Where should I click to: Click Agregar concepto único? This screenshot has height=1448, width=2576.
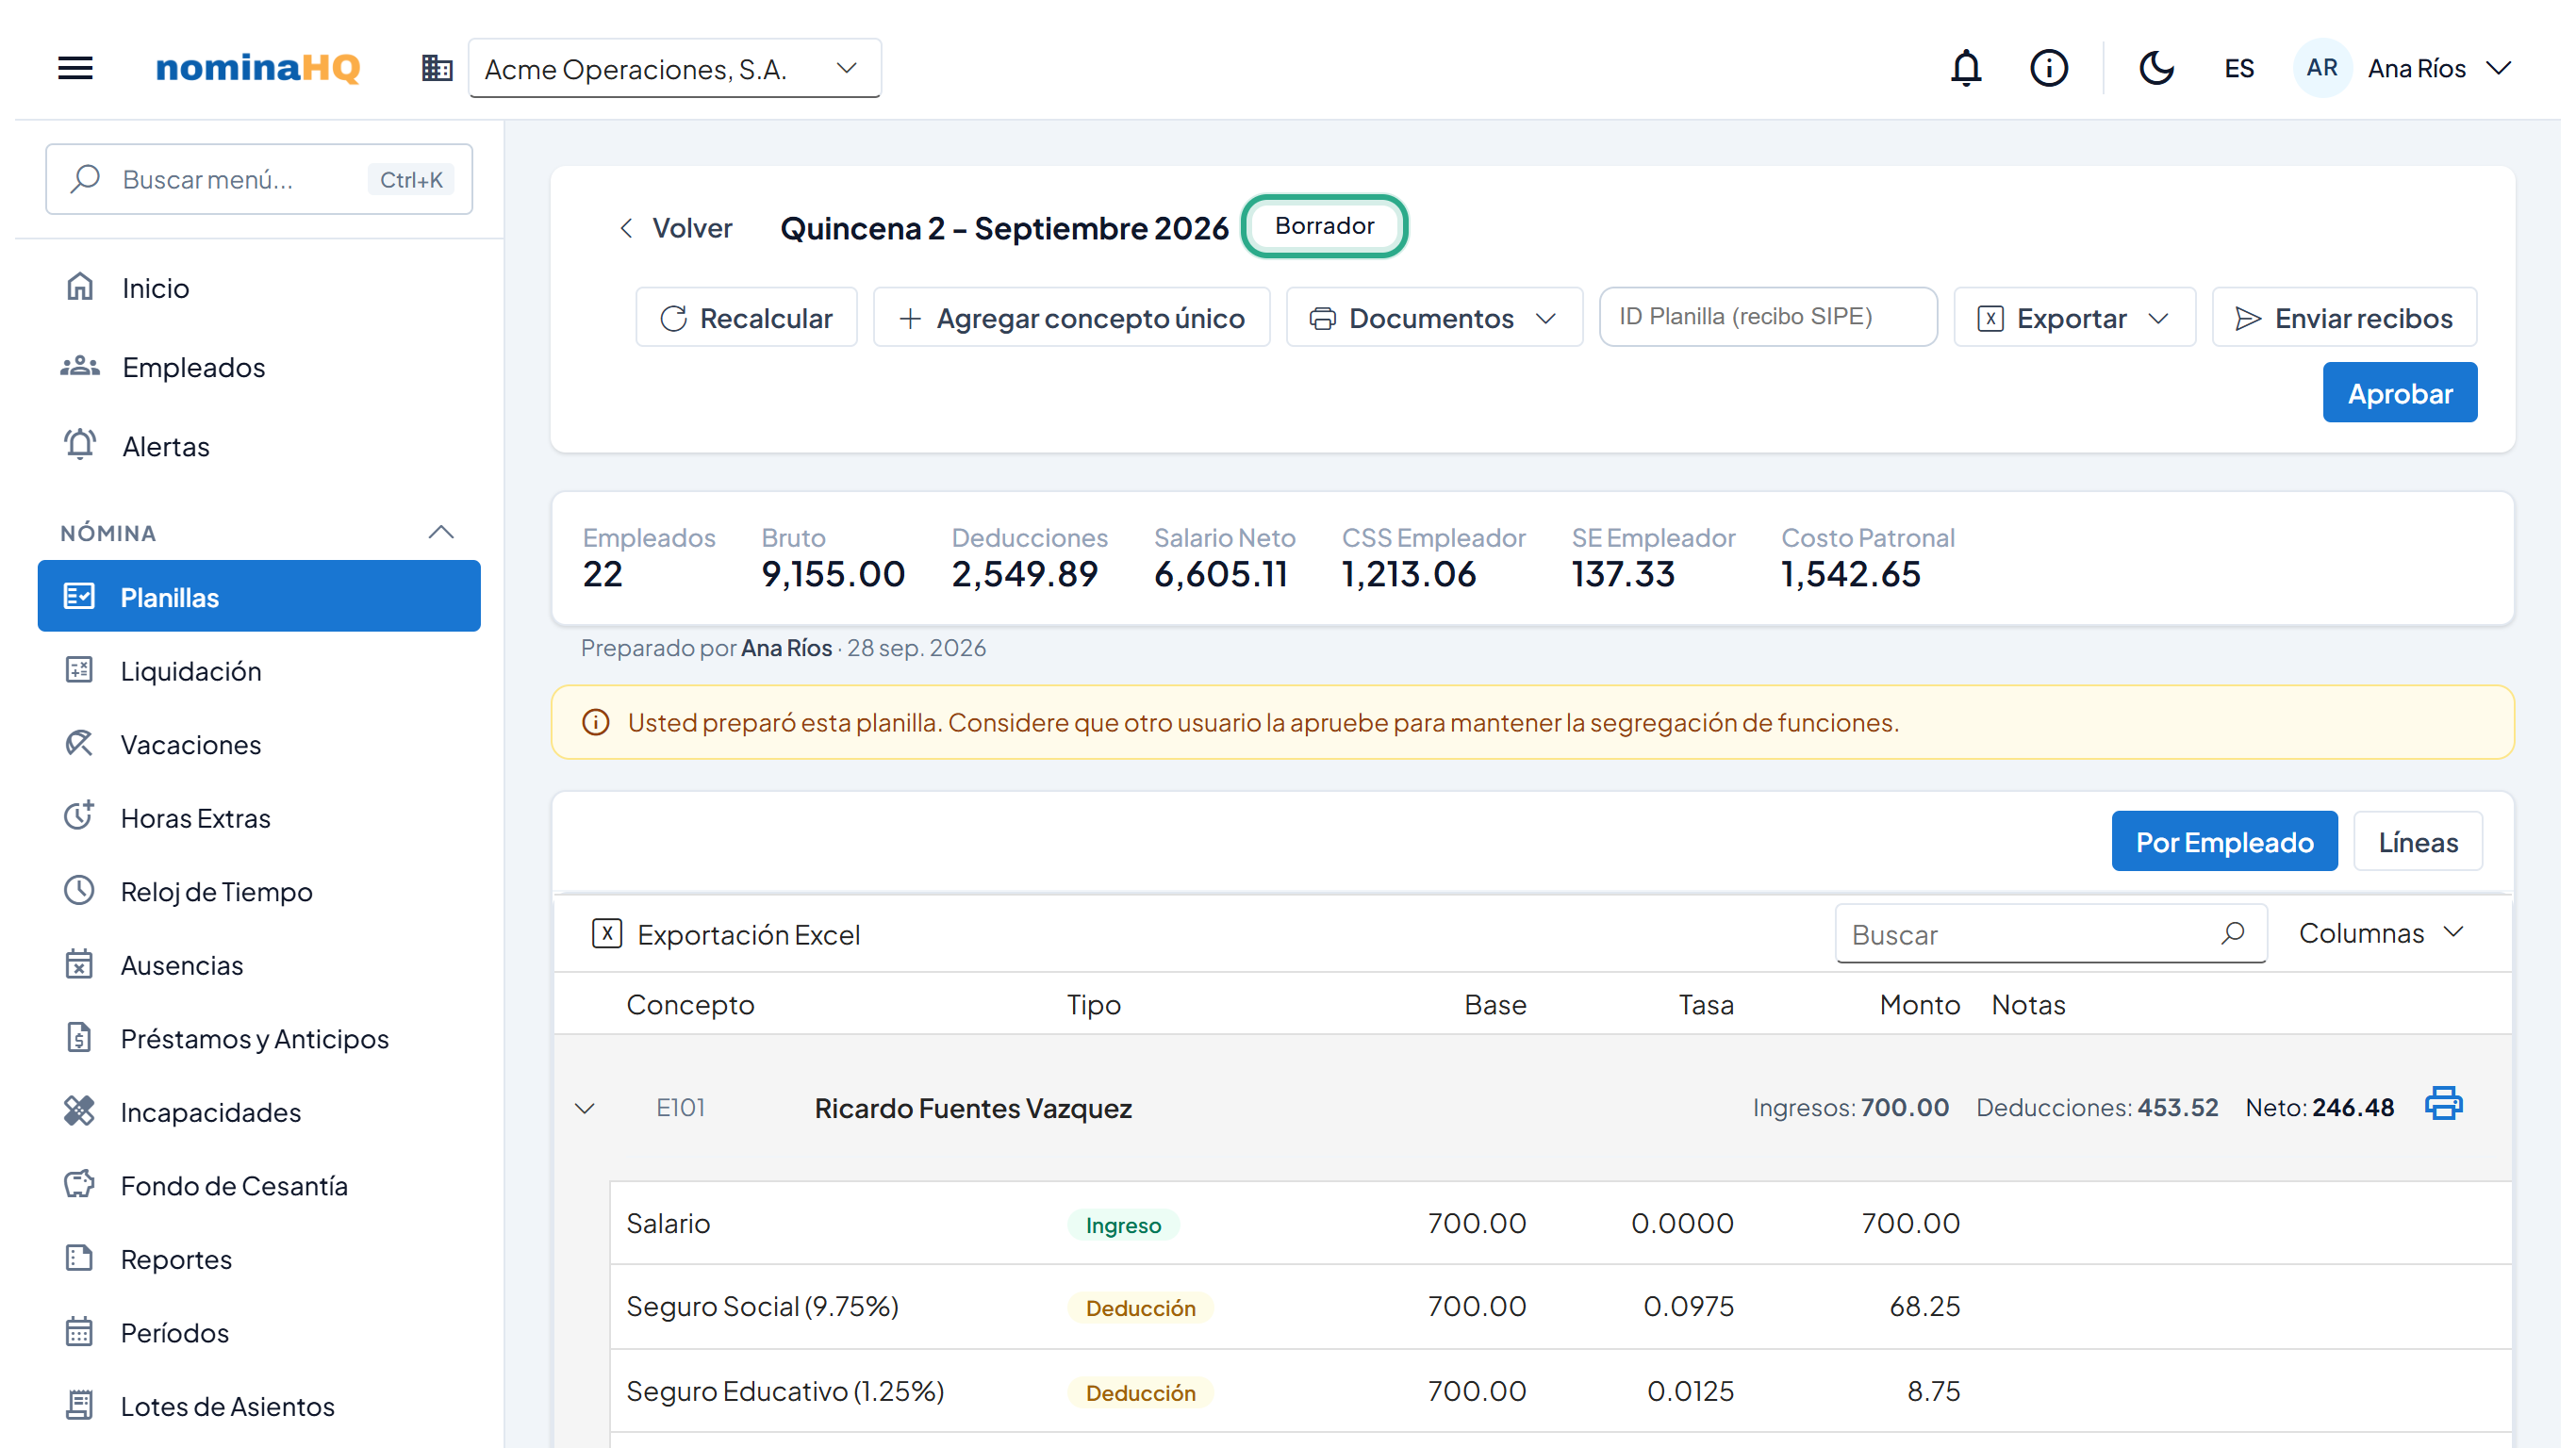coord(1071,318)
